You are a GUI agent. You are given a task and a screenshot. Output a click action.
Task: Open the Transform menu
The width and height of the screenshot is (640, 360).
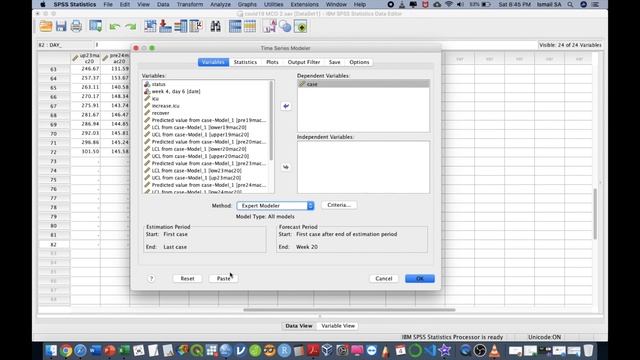click(x=189, y=4)
